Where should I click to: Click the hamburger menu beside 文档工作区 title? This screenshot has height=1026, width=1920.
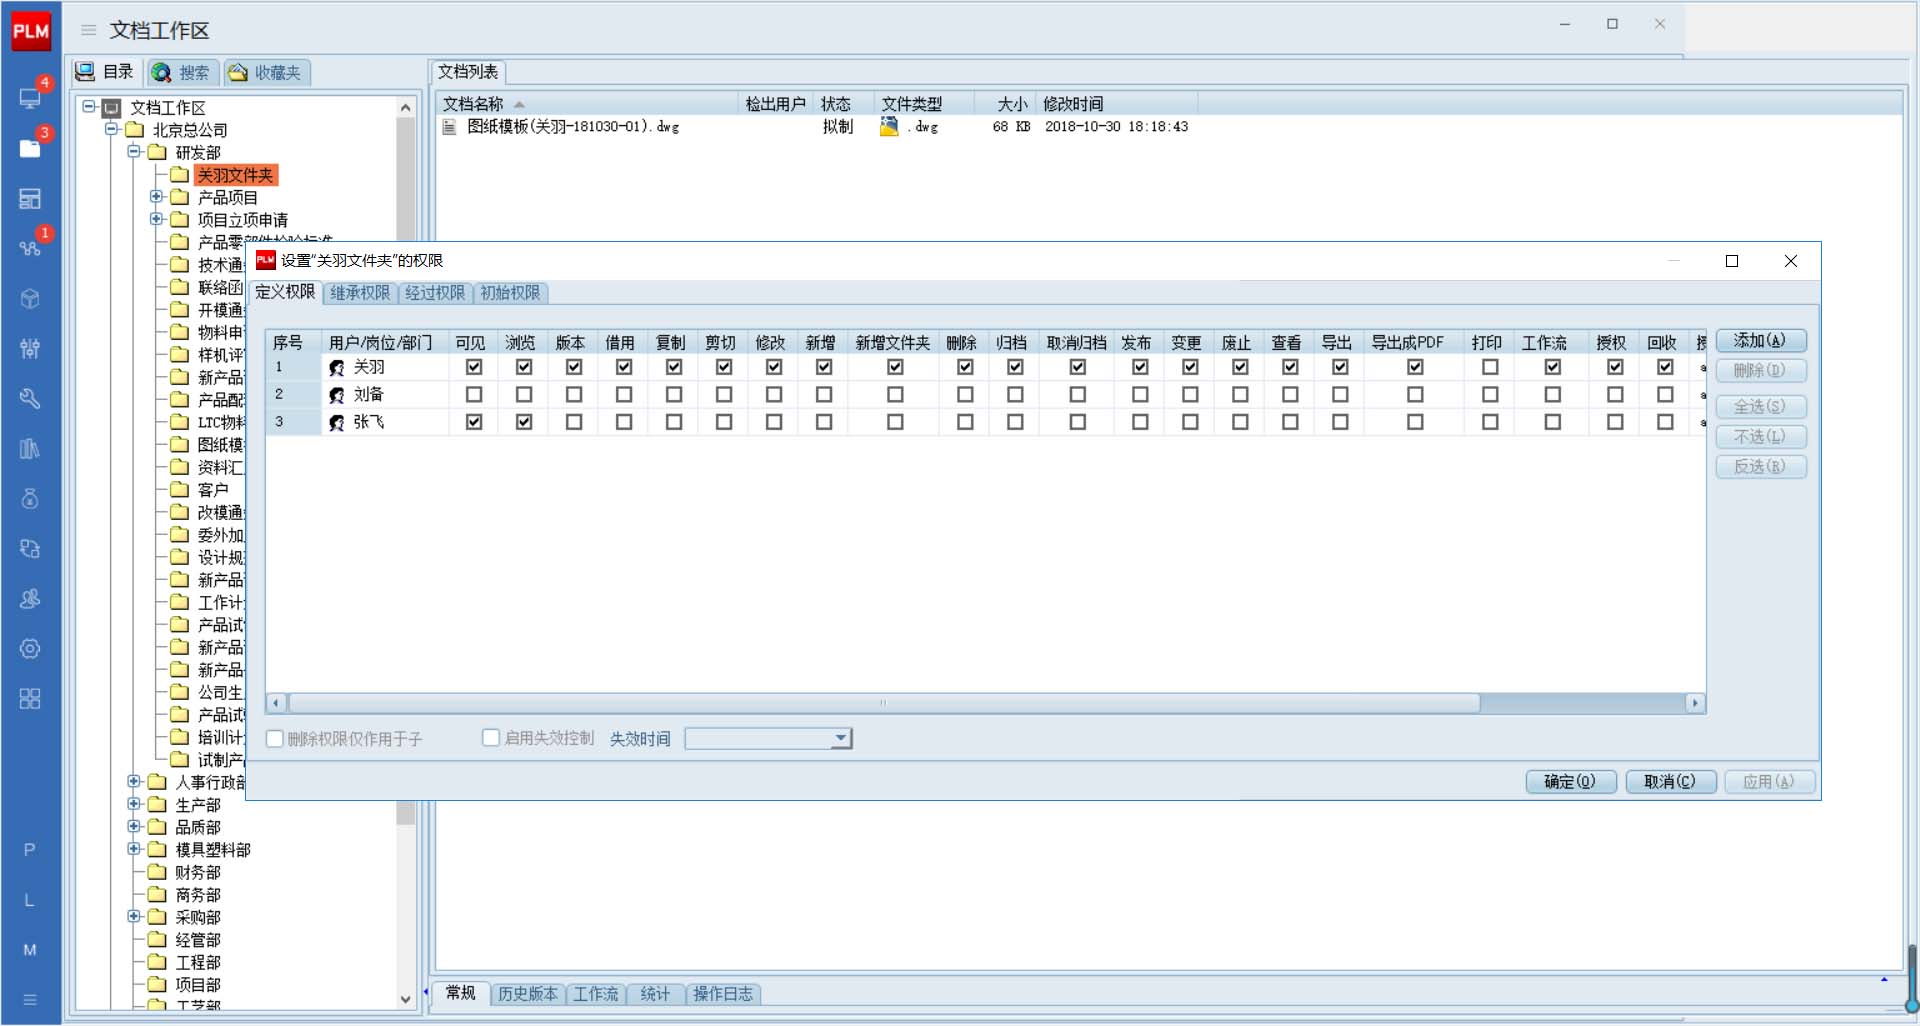89,31
